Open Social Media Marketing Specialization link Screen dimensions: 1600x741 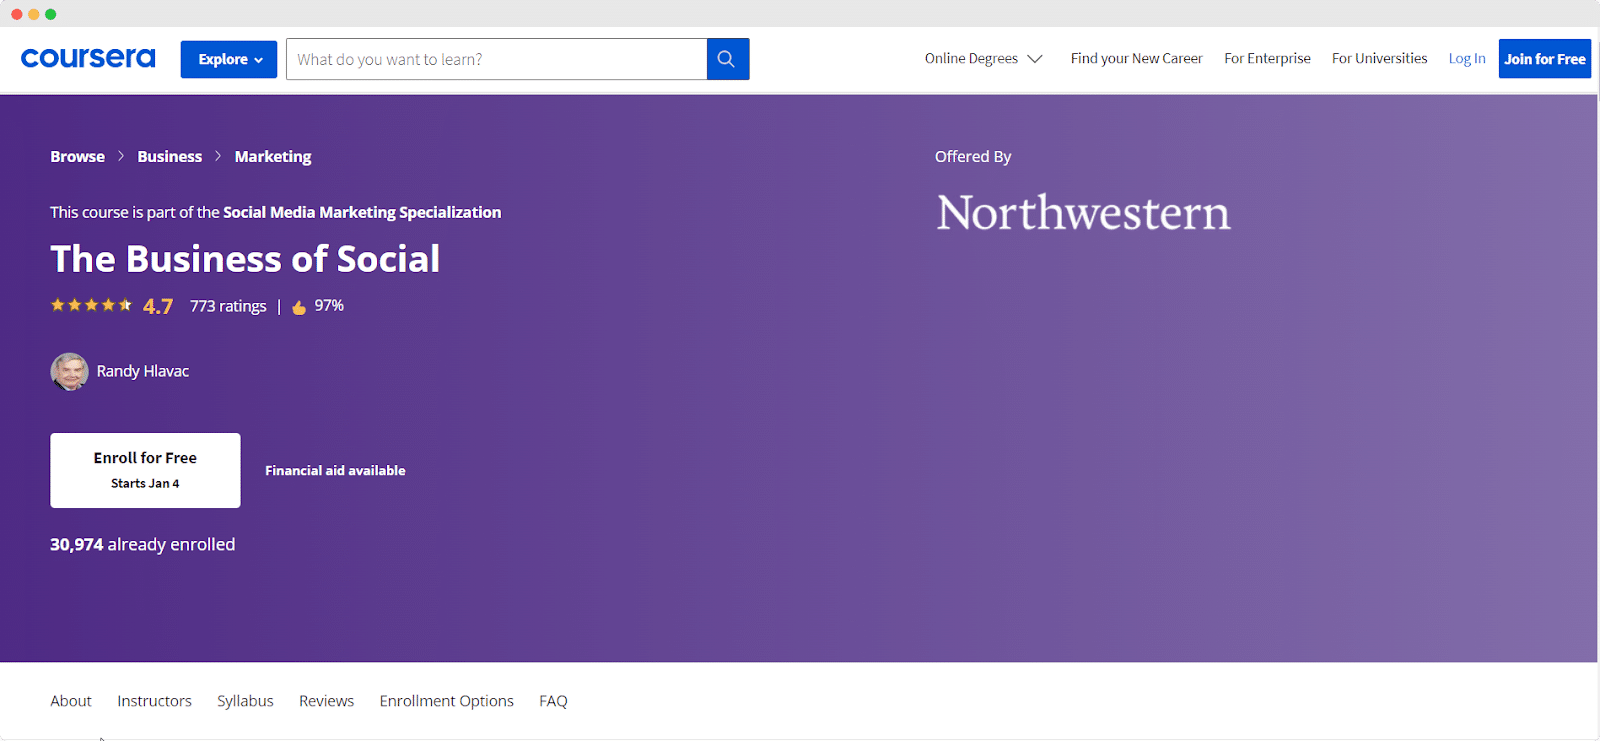pyautogui.click(x=362, y=212)
